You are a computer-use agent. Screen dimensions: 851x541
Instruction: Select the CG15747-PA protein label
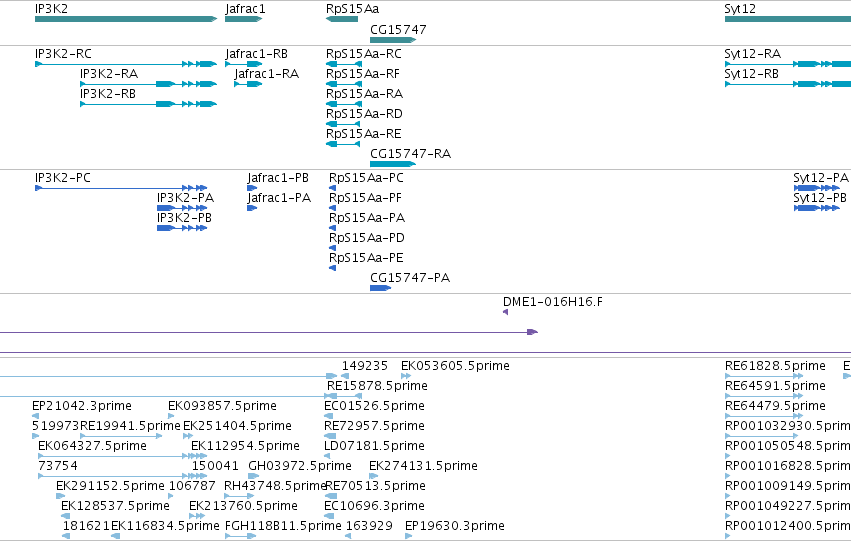point(410,278)
